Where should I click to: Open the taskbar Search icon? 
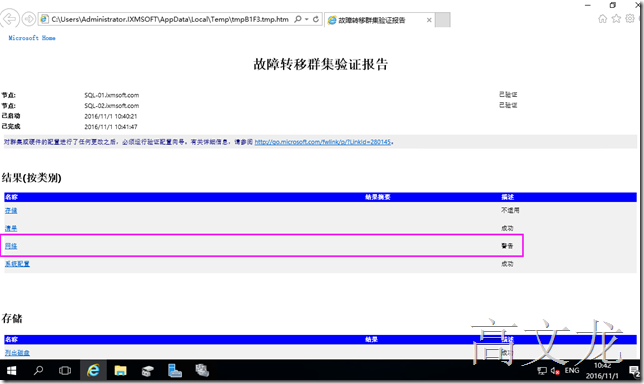click(39, 371)
